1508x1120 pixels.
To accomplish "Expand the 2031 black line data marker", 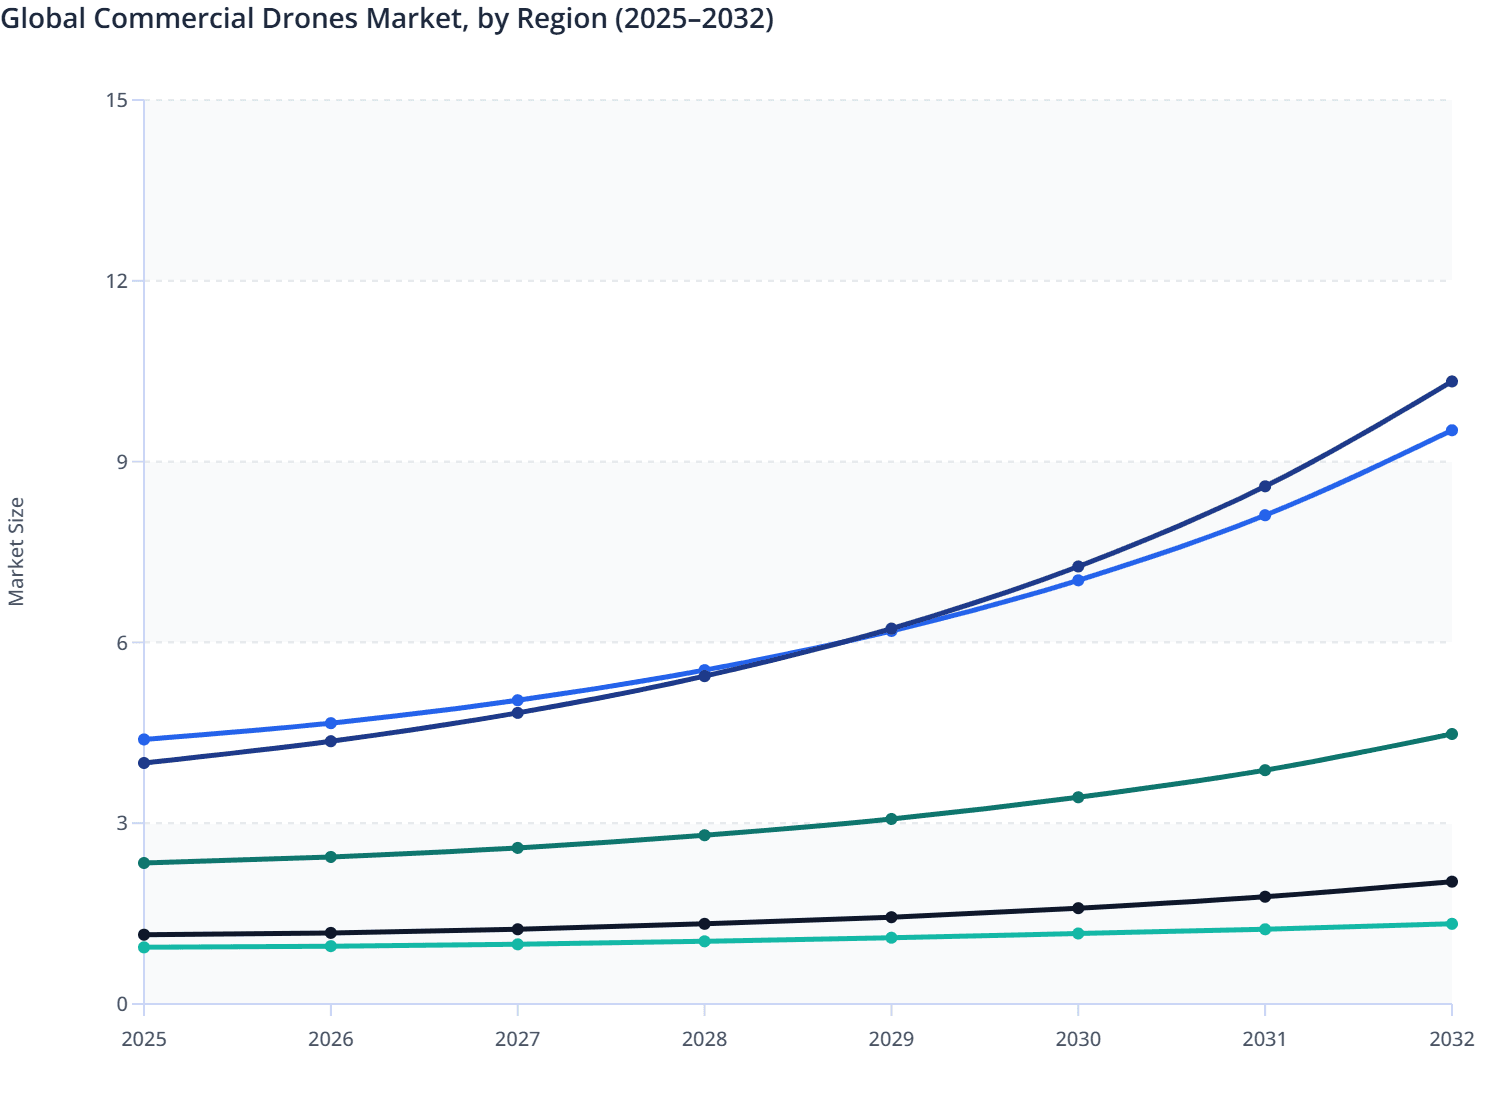I will [1264, 896].
